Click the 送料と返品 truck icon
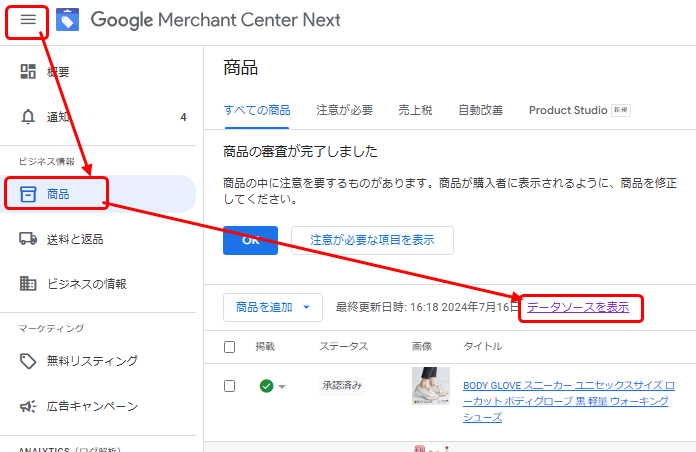The height and width of the screenshot is (452, 696). [x=28, y=239]
